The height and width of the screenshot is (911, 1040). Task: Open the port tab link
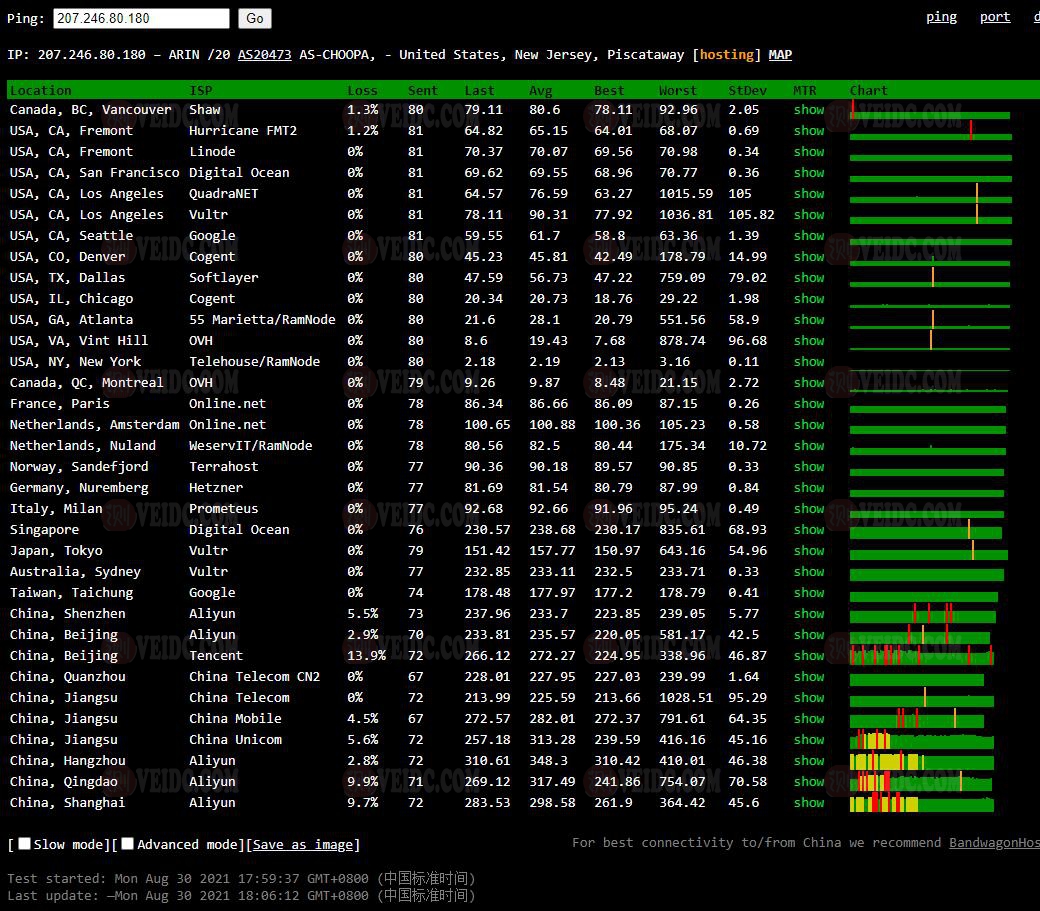[x=994, y=16]
